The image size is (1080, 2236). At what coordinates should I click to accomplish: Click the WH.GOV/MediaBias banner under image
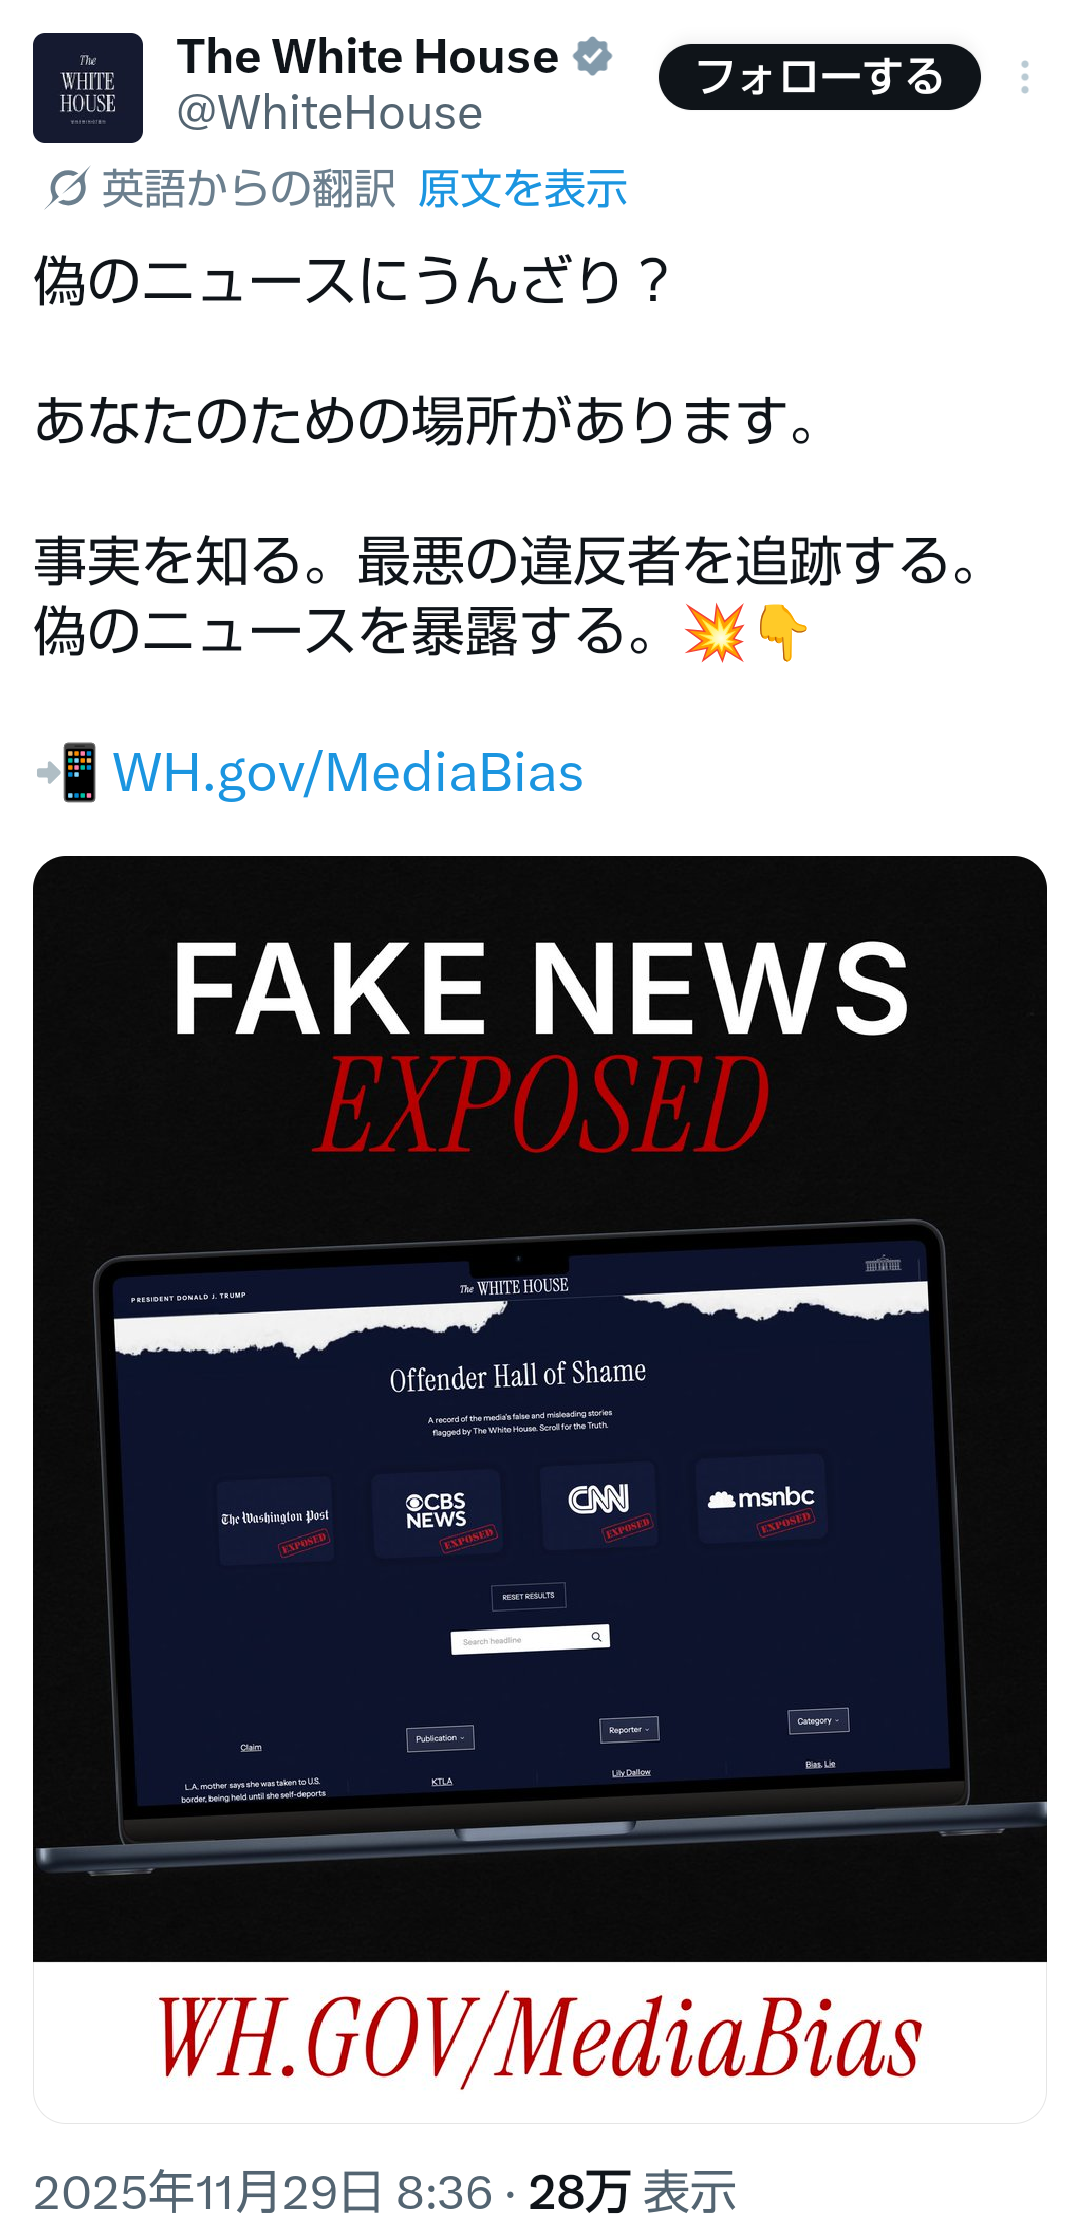tap(540, 2042)
